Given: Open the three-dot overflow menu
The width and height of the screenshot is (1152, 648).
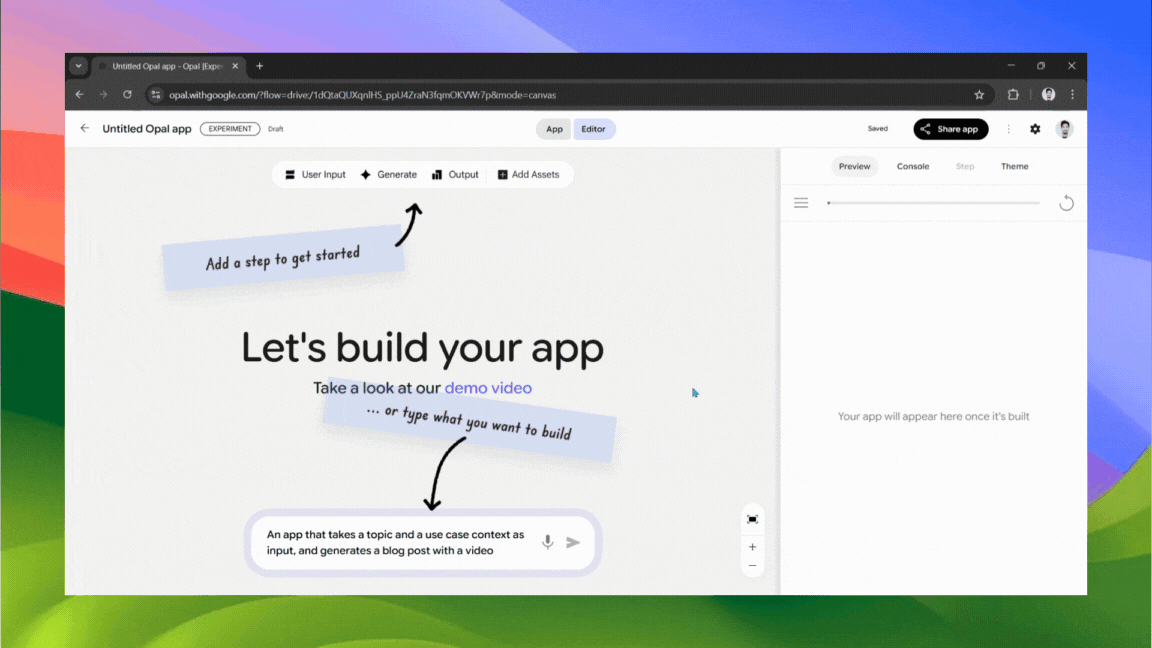Looking at the screenshot, I should click(1008, 129).
